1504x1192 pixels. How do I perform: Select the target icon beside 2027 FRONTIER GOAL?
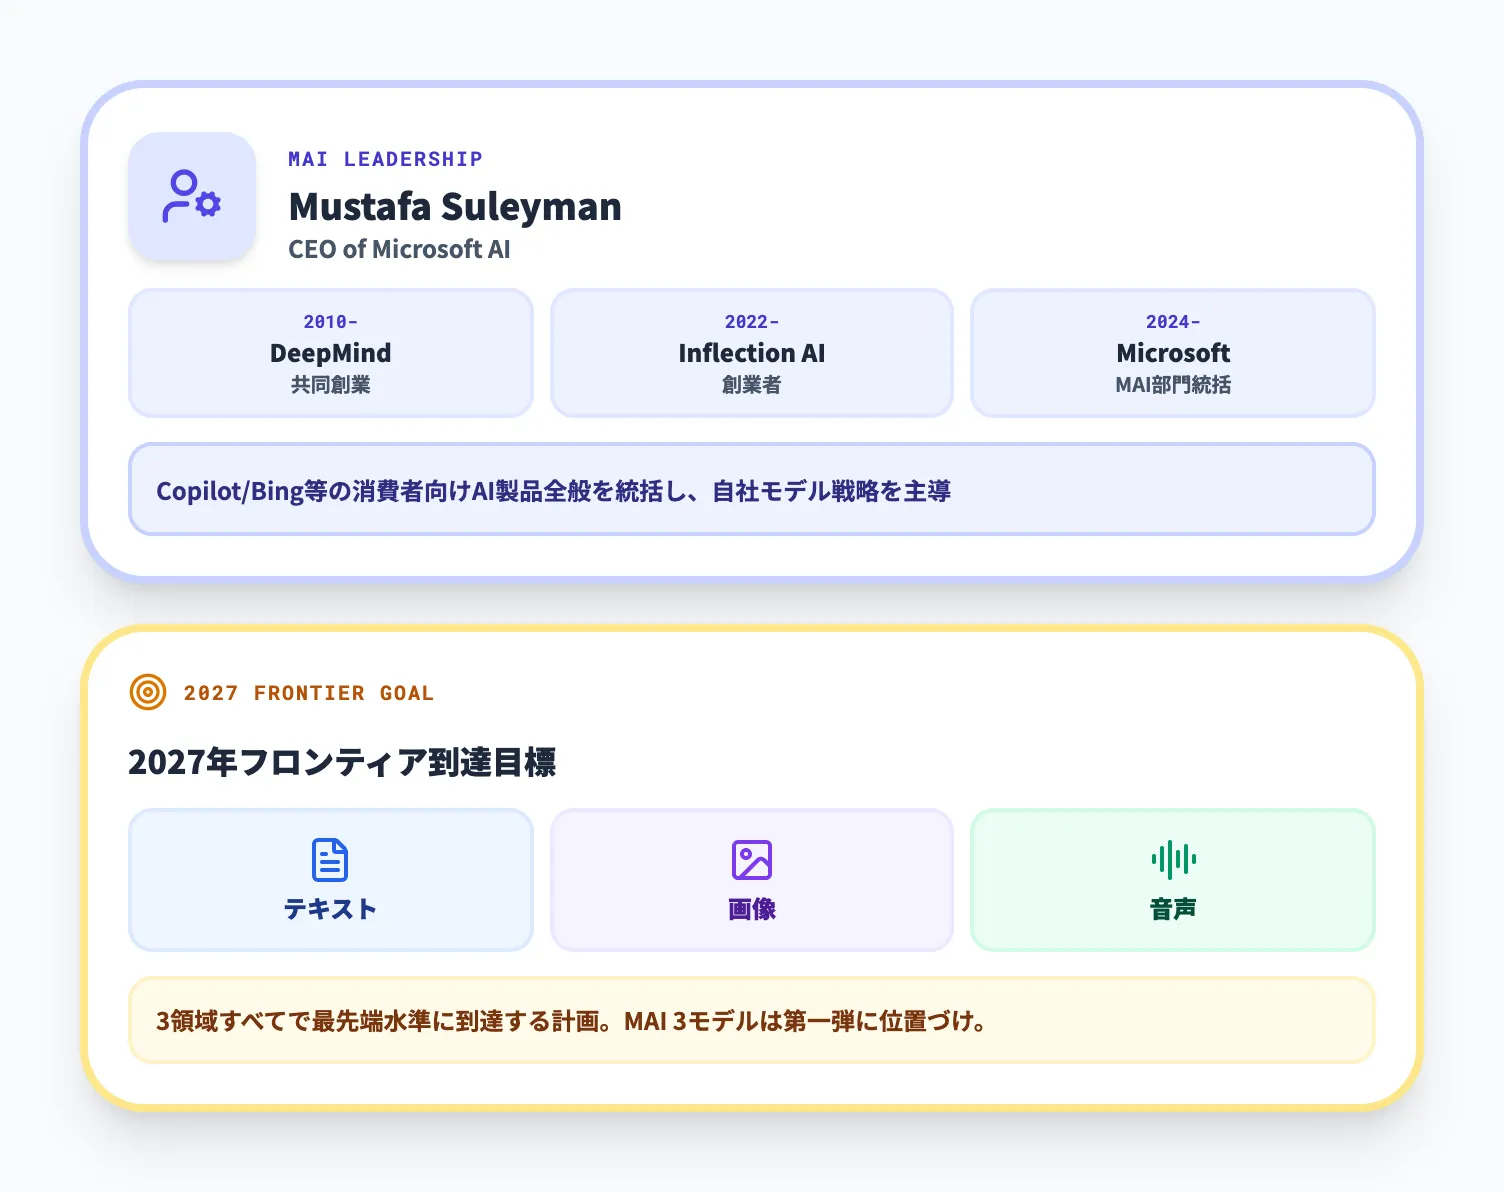pyautogui.click(x=146, y=692)
